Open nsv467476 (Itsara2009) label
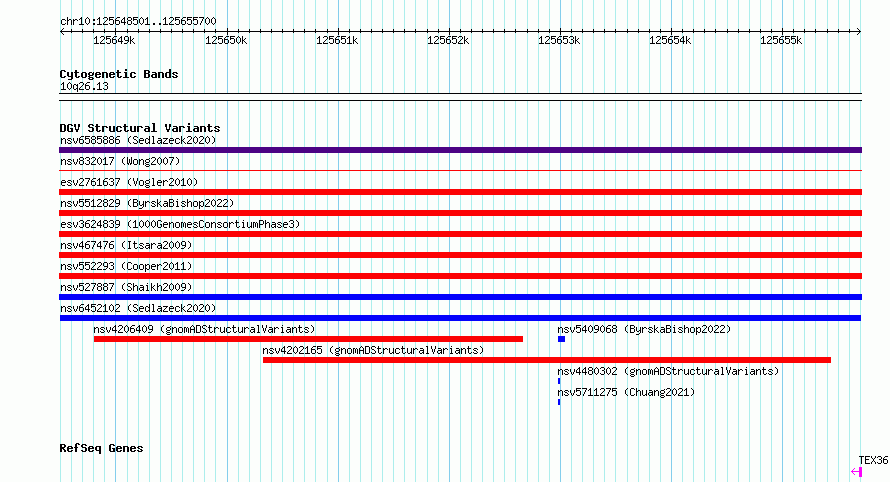This screenshot has width=890, height=482. pyautogui.click(x=126, y=245)
